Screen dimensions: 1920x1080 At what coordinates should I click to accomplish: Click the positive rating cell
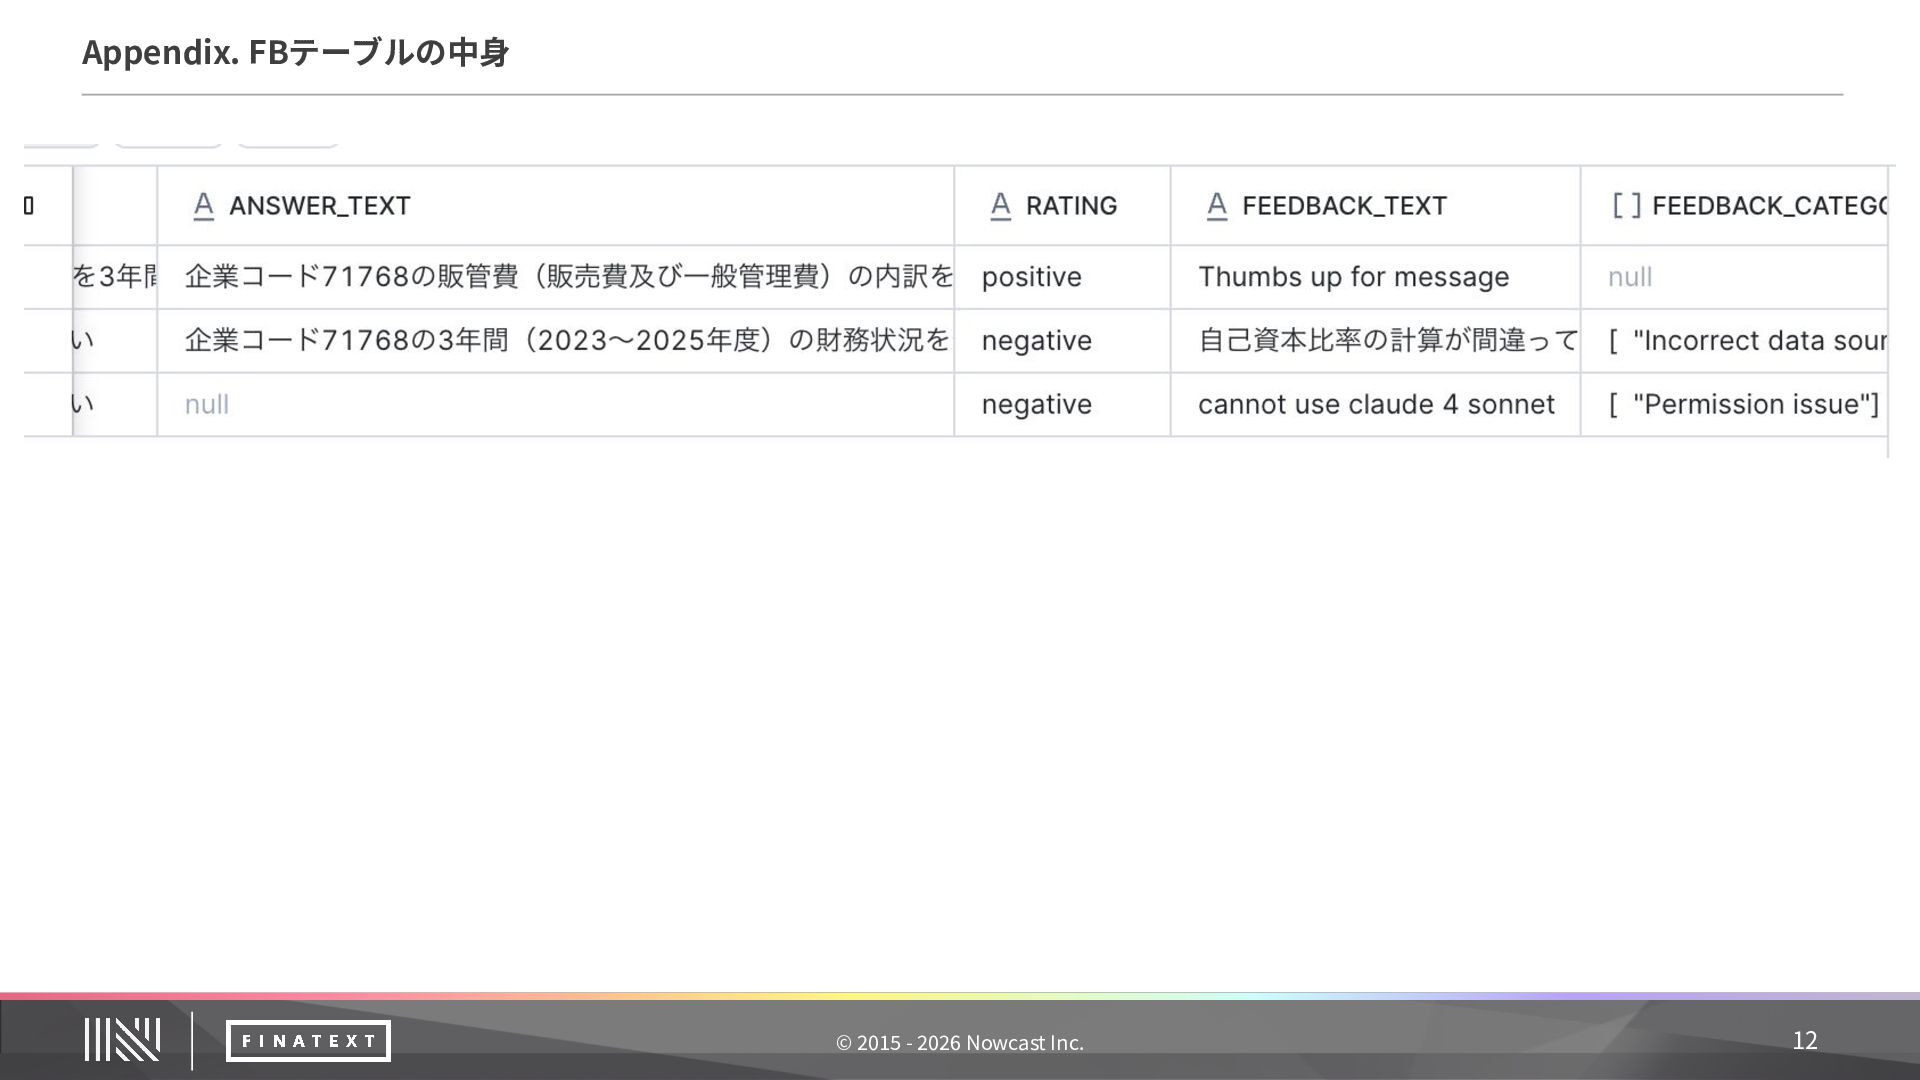(x=1062, y=277)
